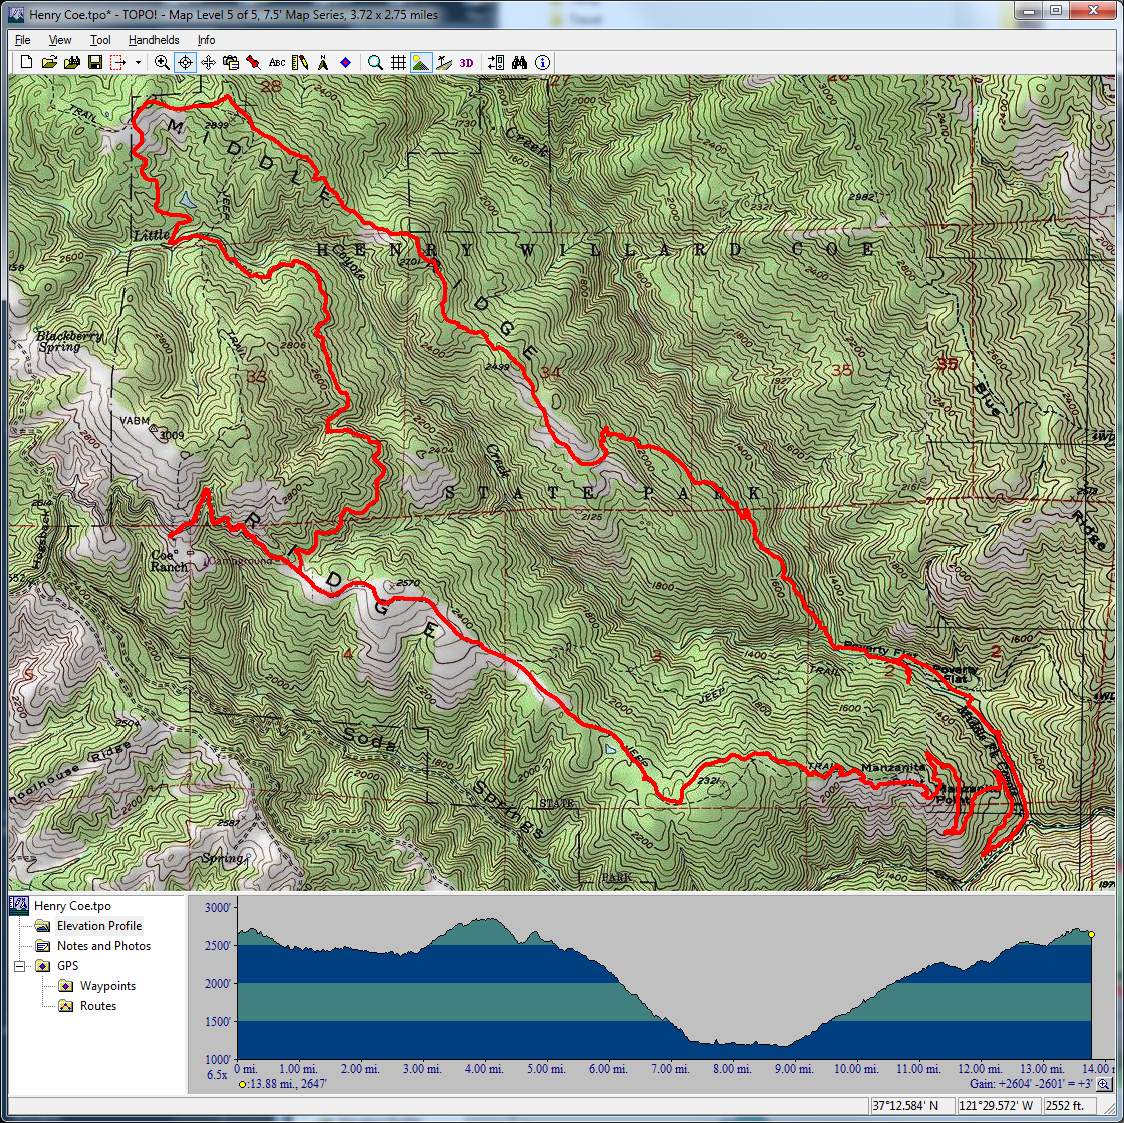Select the red pushpin marker tool

(x=254, y=62)
